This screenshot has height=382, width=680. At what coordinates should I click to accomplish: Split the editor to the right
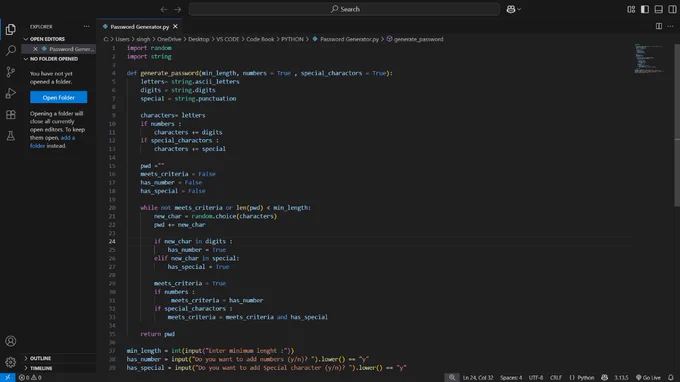(659, 26)
